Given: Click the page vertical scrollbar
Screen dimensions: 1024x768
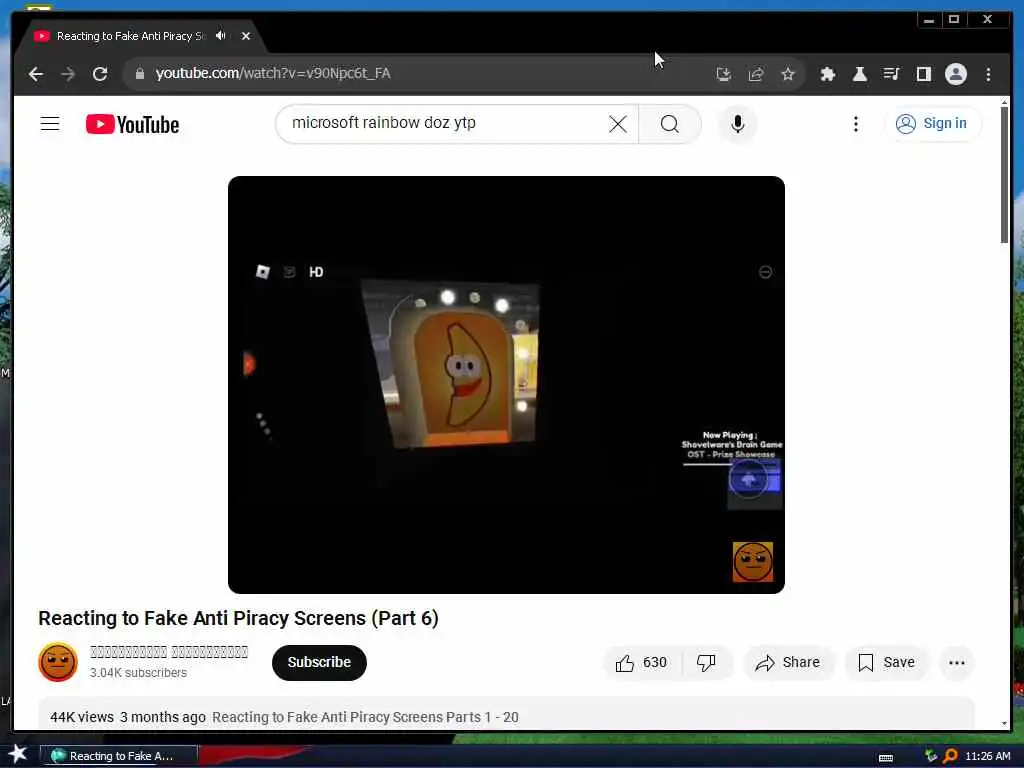Looking at the screenshot, I should [x=1004, y=176].
